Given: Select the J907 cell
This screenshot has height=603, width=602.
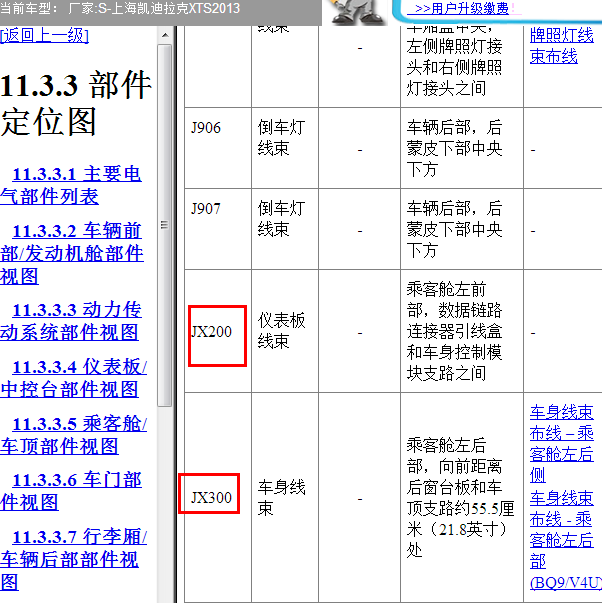Looking at the screenshot, I should [218, 229].
